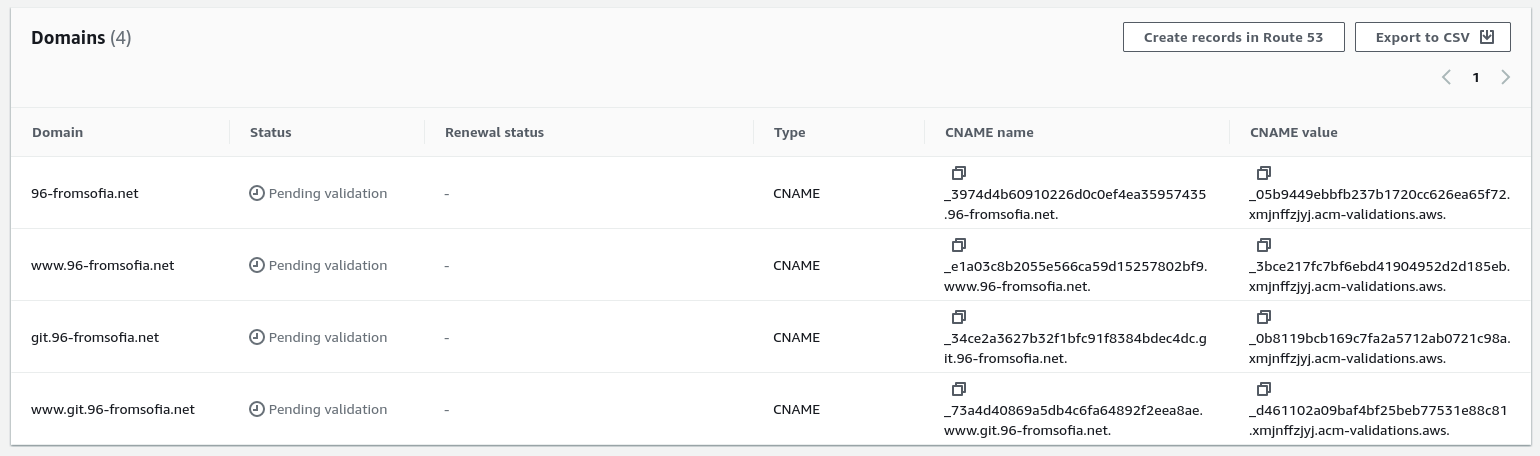Image resolution: width=1540 pixels, height=456 pixels.
Task: Sort by Domain column header
Action: coord(58,133)
